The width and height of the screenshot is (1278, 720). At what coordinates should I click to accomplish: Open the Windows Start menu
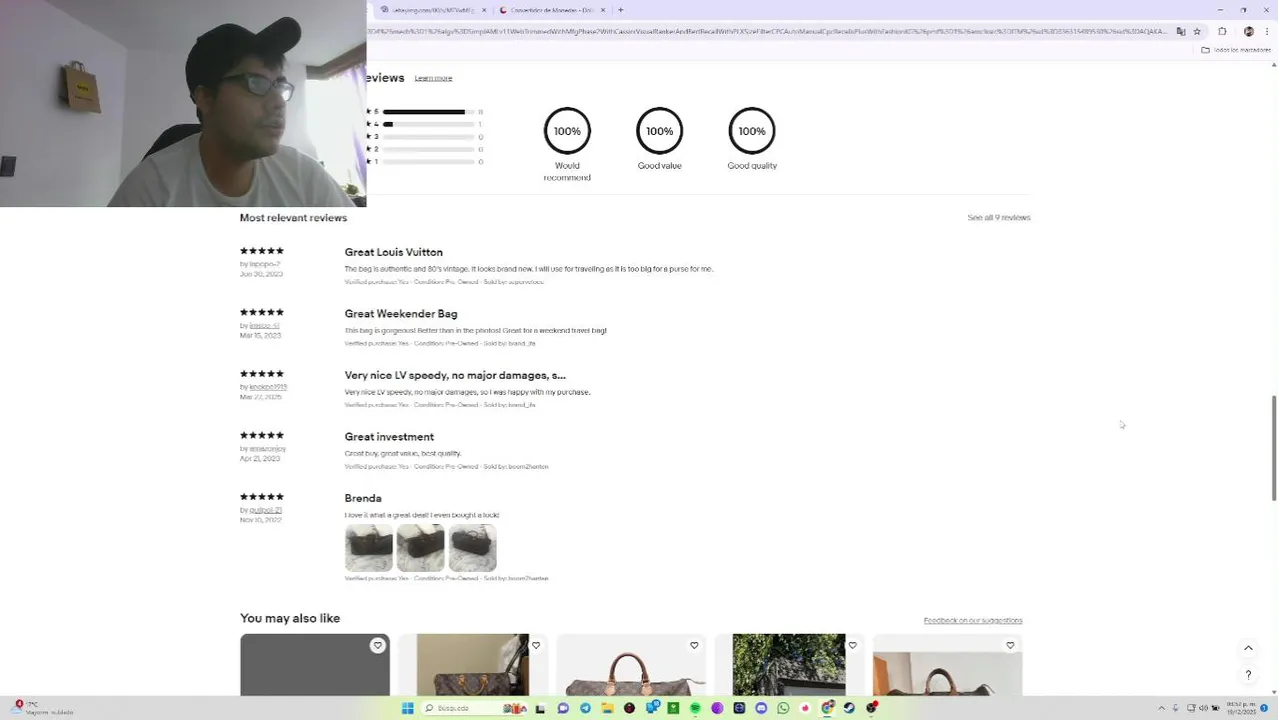(408, 708)
